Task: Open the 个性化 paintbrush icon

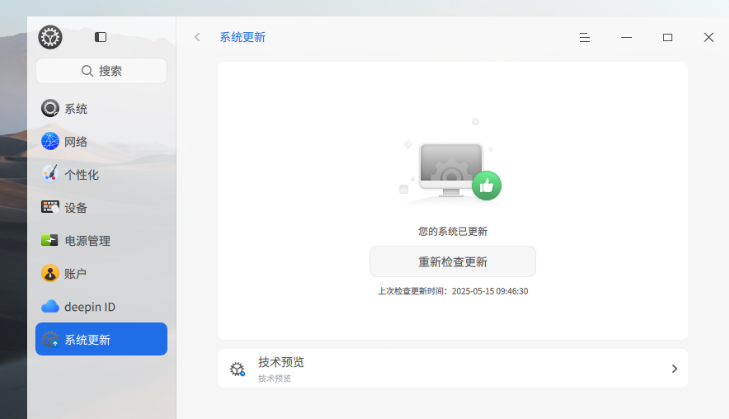Action: (x=50, y=174)
